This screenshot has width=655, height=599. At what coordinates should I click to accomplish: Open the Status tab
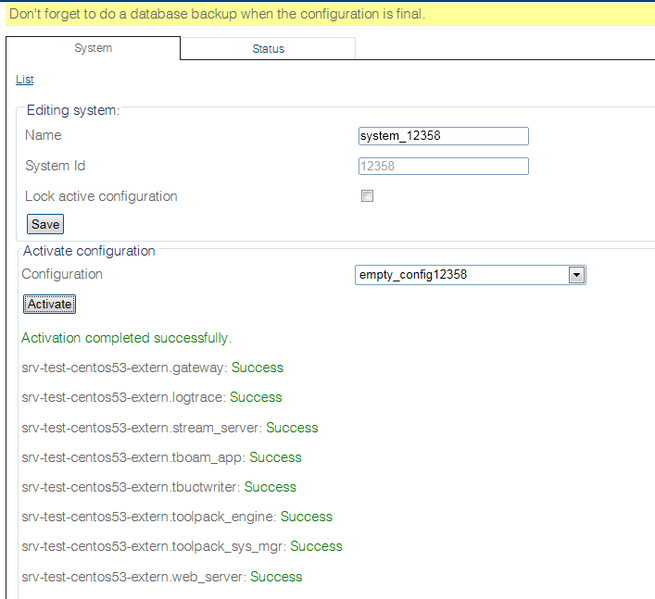(268, 49)
